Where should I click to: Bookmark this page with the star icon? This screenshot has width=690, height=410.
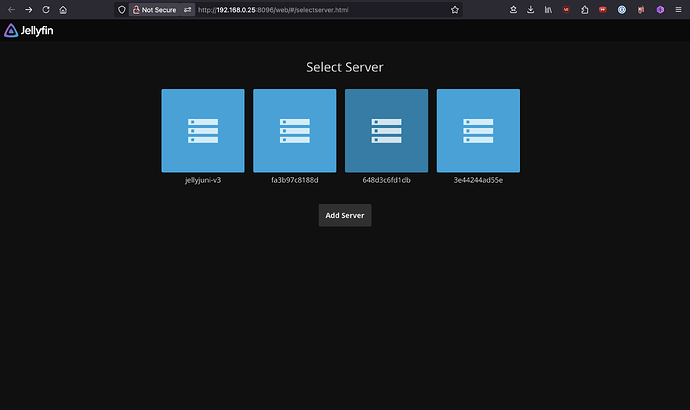point(455,10)
